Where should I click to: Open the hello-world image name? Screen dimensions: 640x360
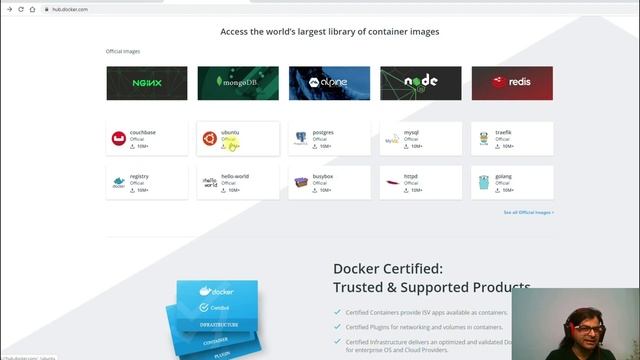coord(235,176)
